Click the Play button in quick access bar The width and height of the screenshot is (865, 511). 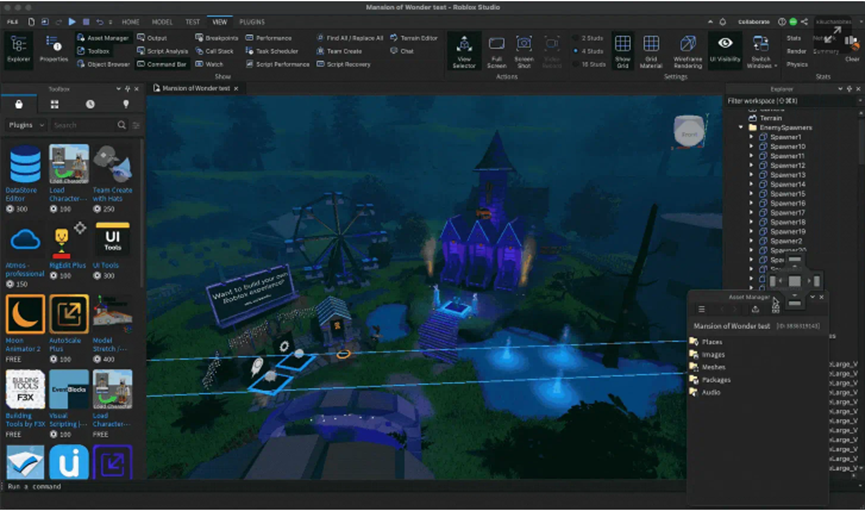(x=72, y=22)
